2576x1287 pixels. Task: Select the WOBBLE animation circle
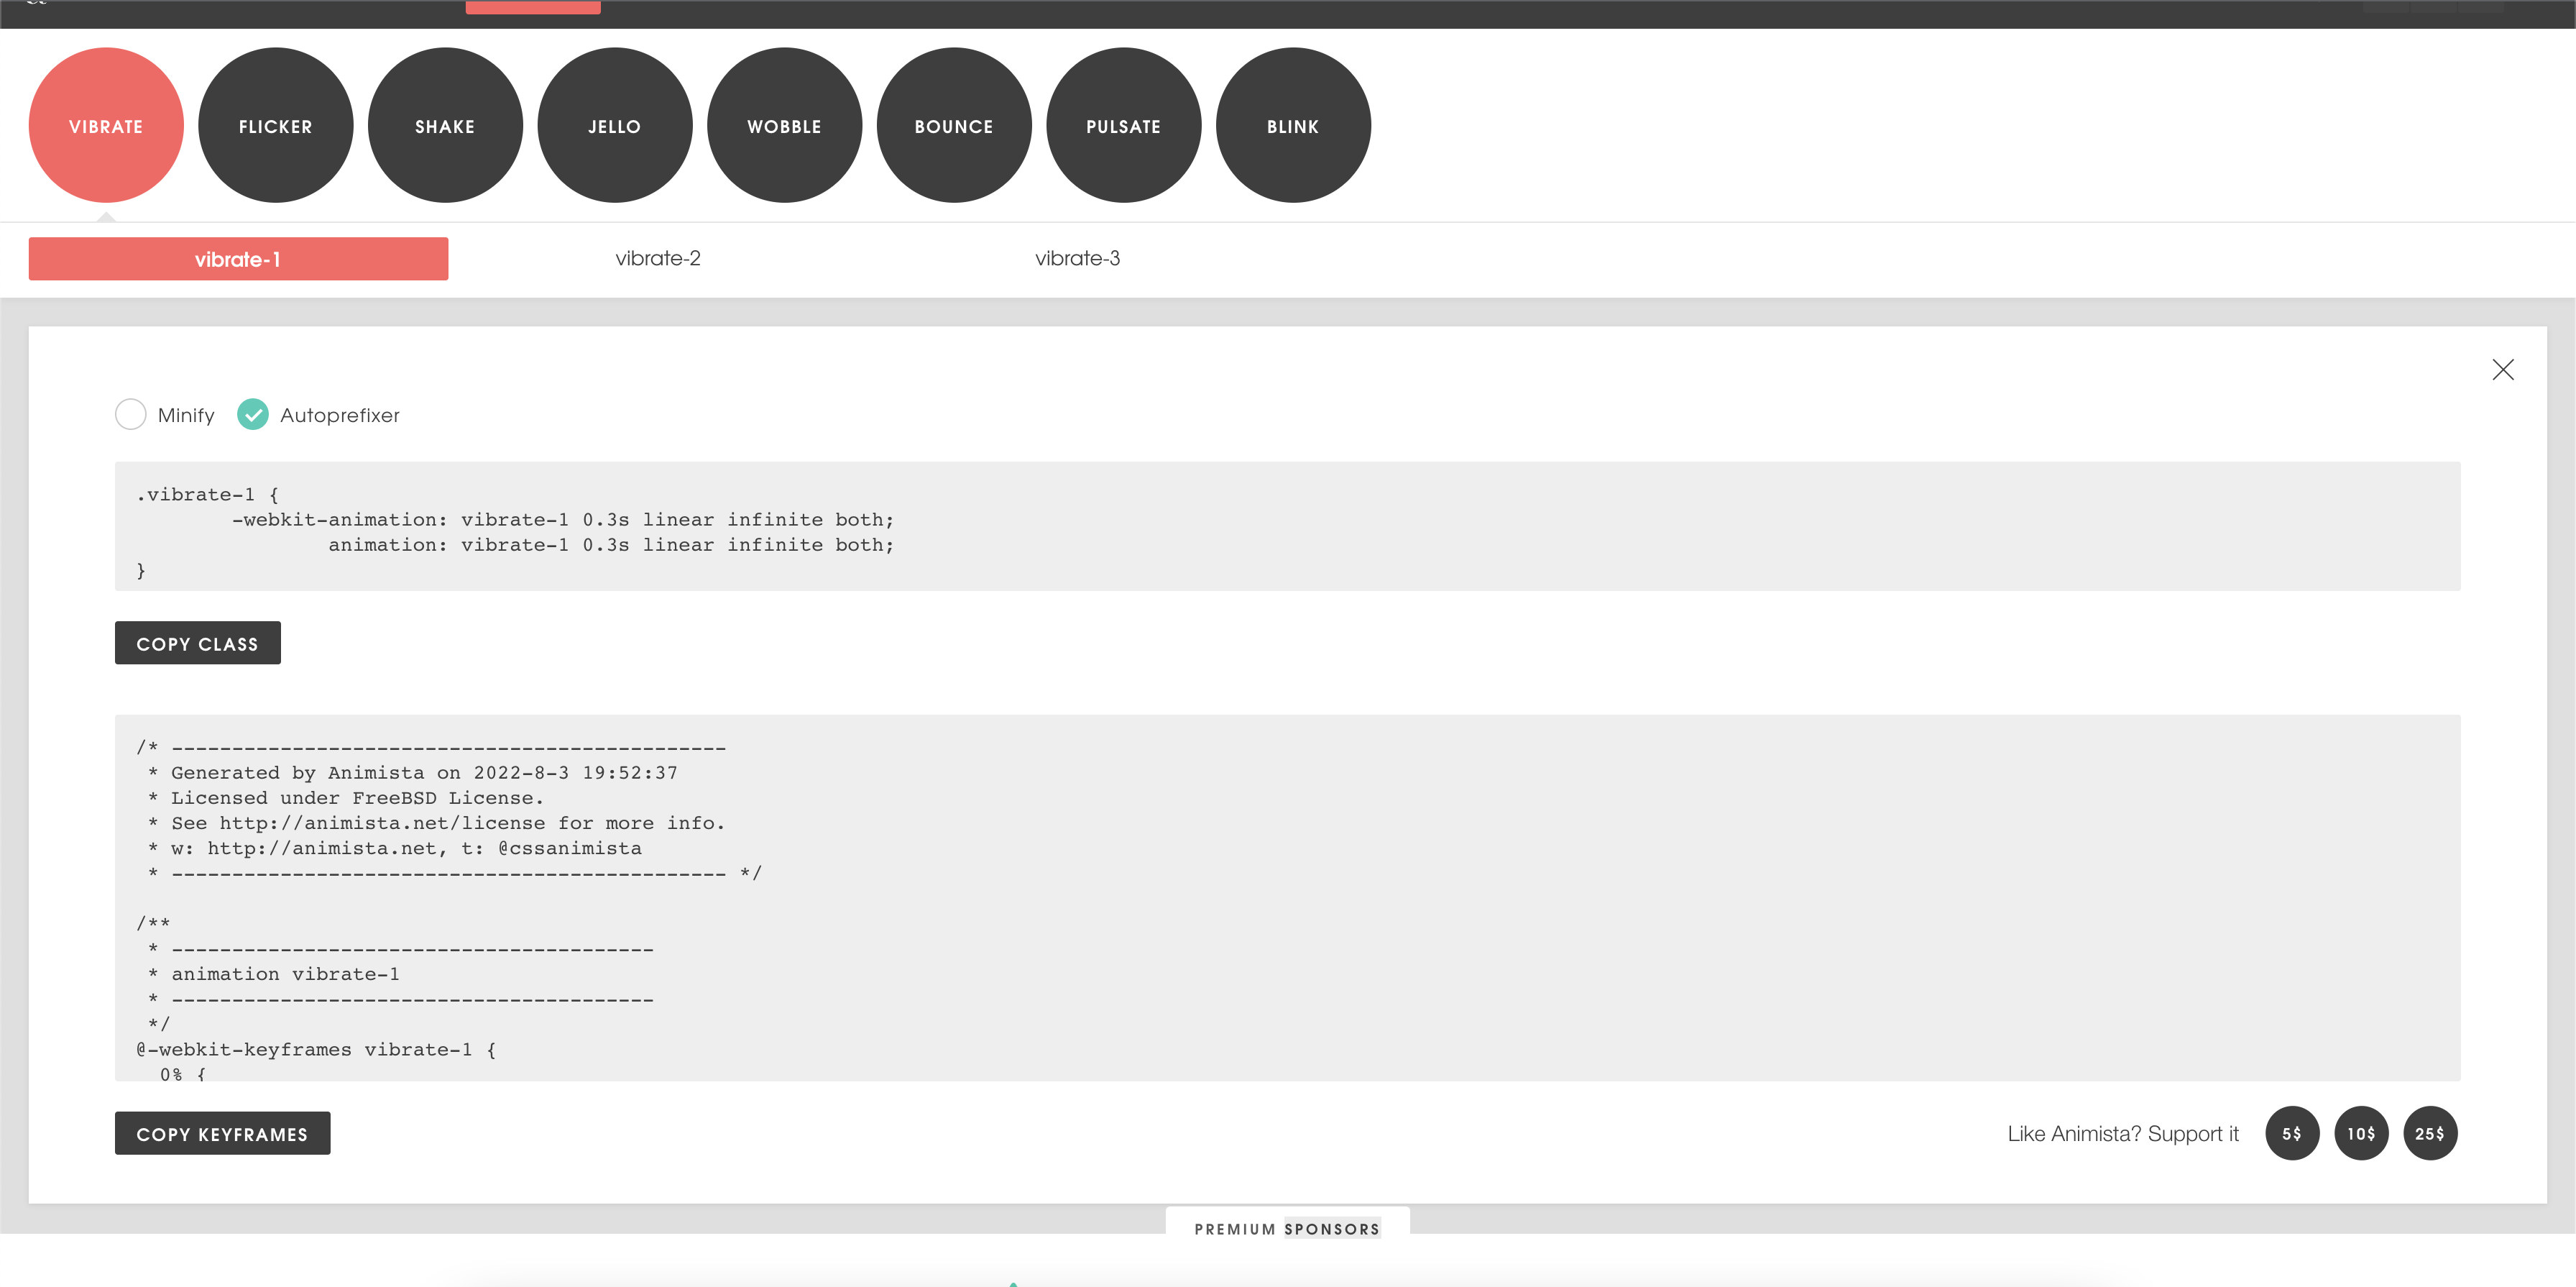(784, 126)
